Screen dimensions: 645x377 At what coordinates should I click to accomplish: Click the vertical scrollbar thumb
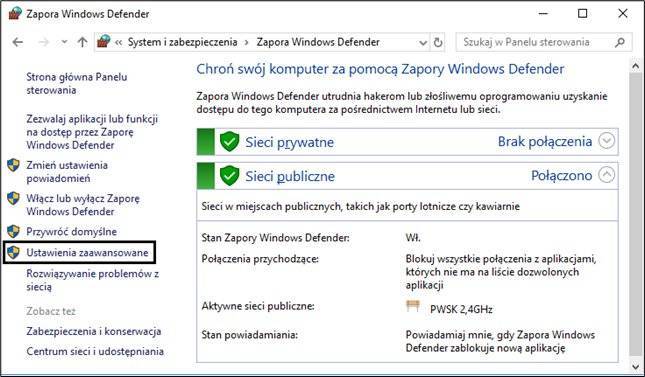click(x=636, y=214)
